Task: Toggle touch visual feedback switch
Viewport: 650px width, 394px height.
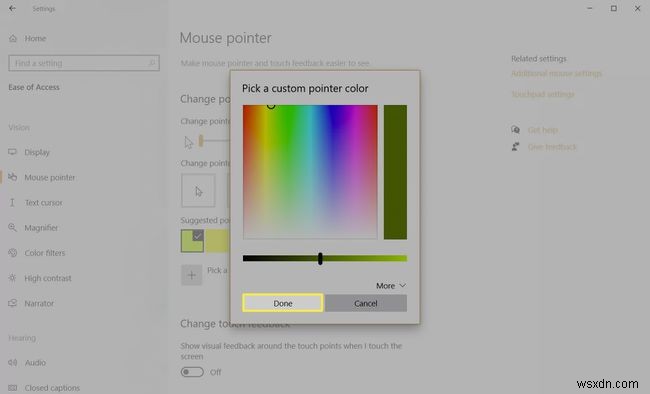Action: [x=192, y=372]
